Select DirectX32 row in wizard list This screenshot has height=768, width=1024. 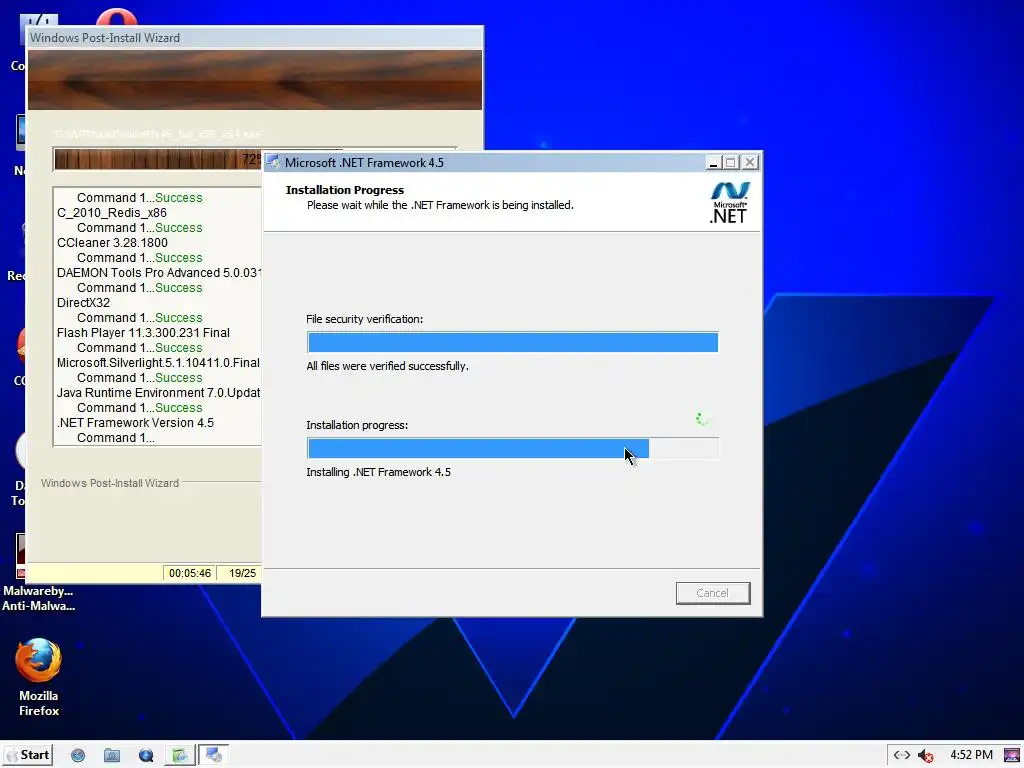click(84, 303)
